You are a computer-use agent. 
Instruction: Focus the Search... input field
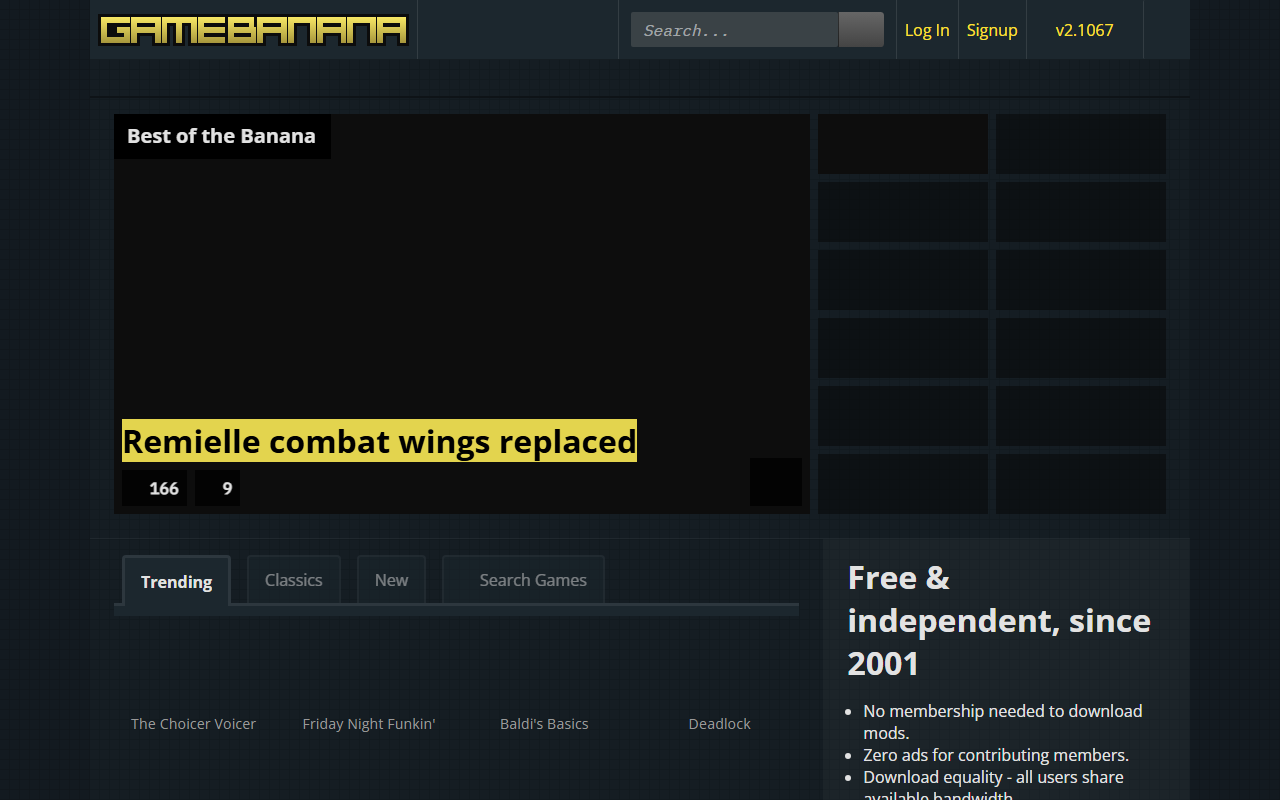click(734, 30)
